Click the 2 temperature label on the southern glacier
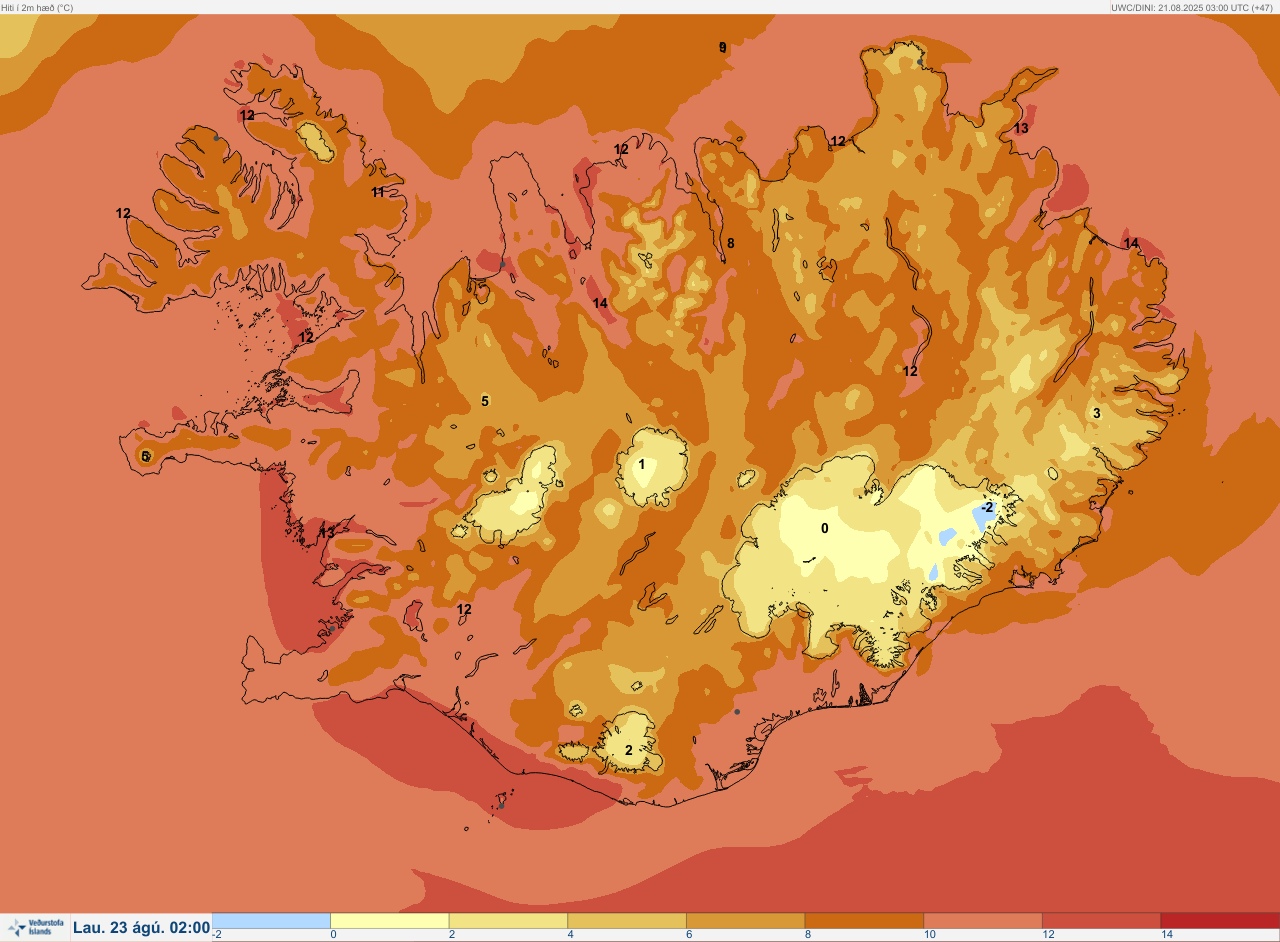The image size is (1280, 942). point(629,750)
